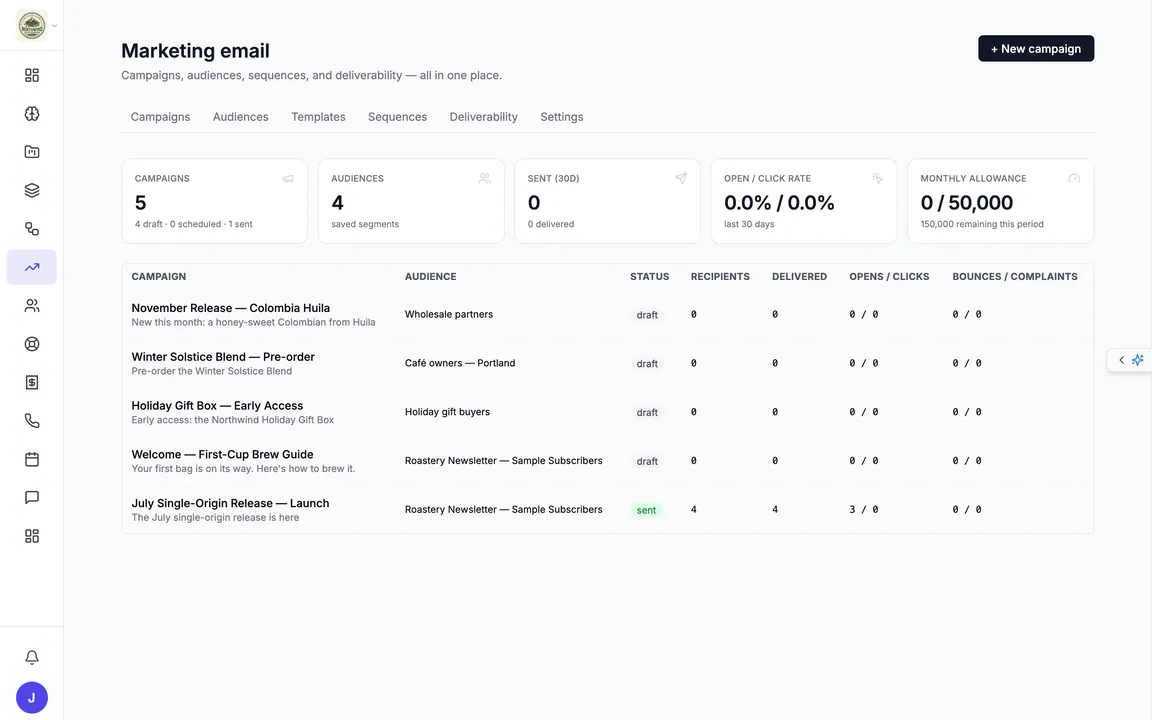Image resolution: width=1152 pixels, height=720 pixels.
Task: Switch to the Campaigns tab
Action: [x=160, y=117]
